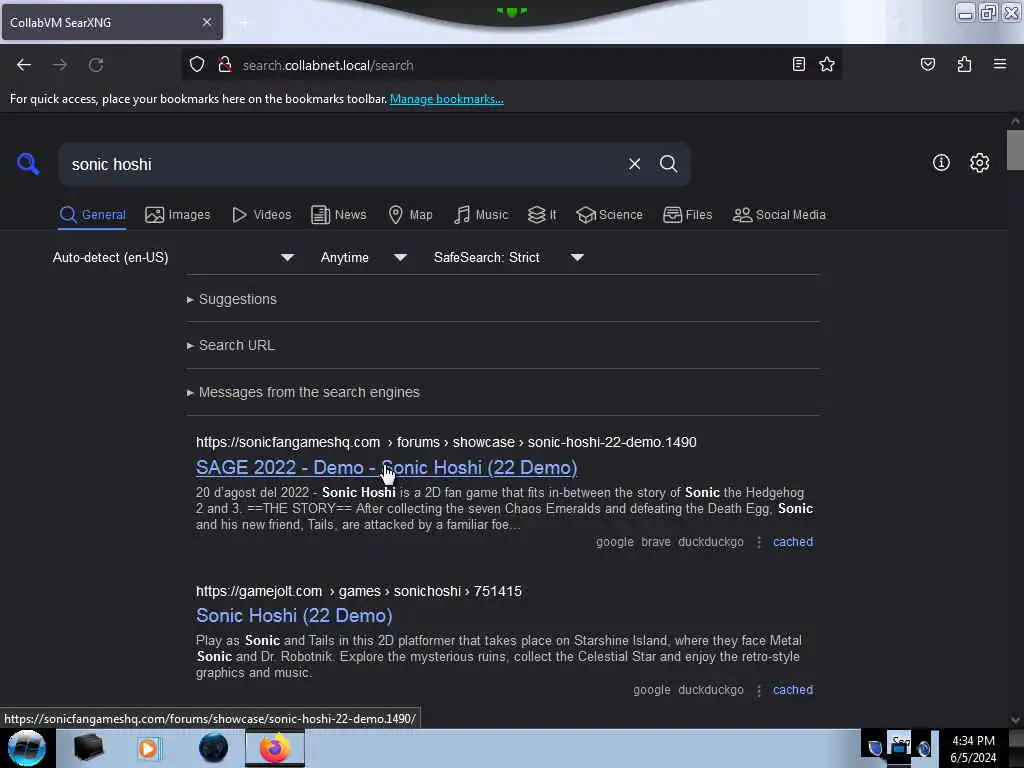1024x768 pixels.
Task: Open cached version of gamejolt result
Action: tap(793, 690)
